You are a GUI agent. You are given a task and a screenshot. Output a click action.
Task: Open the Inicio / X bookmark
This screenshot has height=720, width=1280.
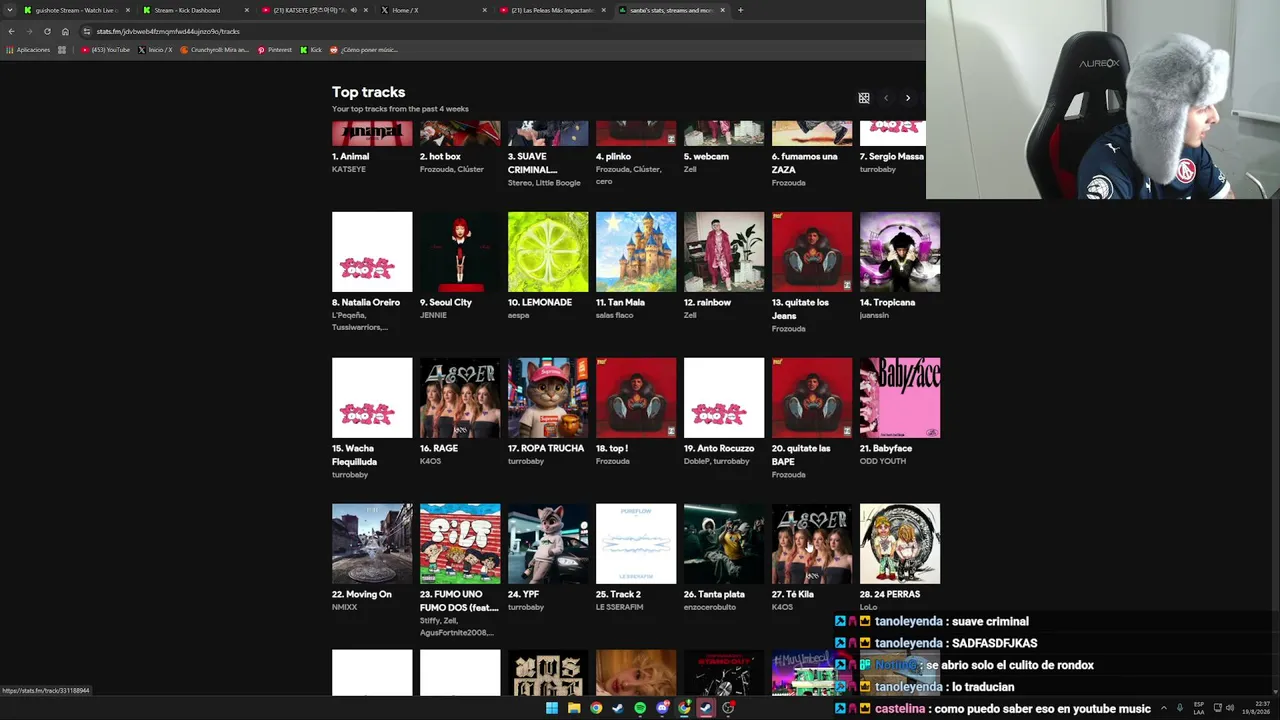click(155, 50)
